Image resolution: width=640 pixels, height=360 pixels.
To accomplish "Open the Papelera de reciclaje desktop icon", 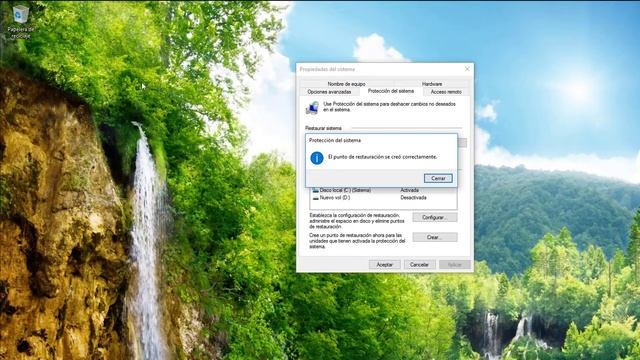I will pos(20,22).
